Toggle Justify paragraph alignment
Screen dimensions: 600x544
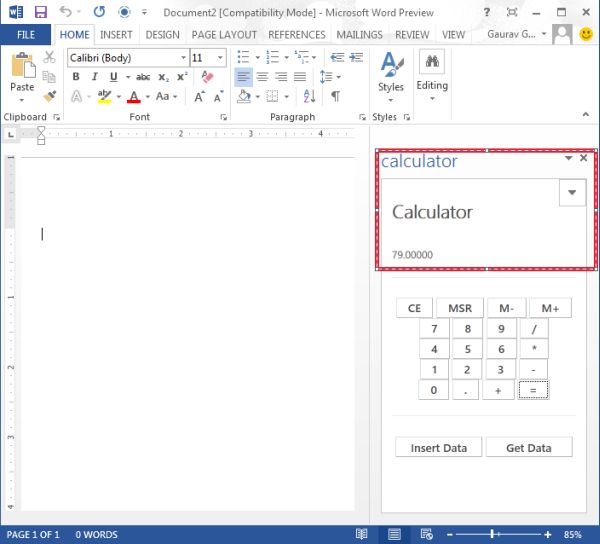[x=300, y=77]
